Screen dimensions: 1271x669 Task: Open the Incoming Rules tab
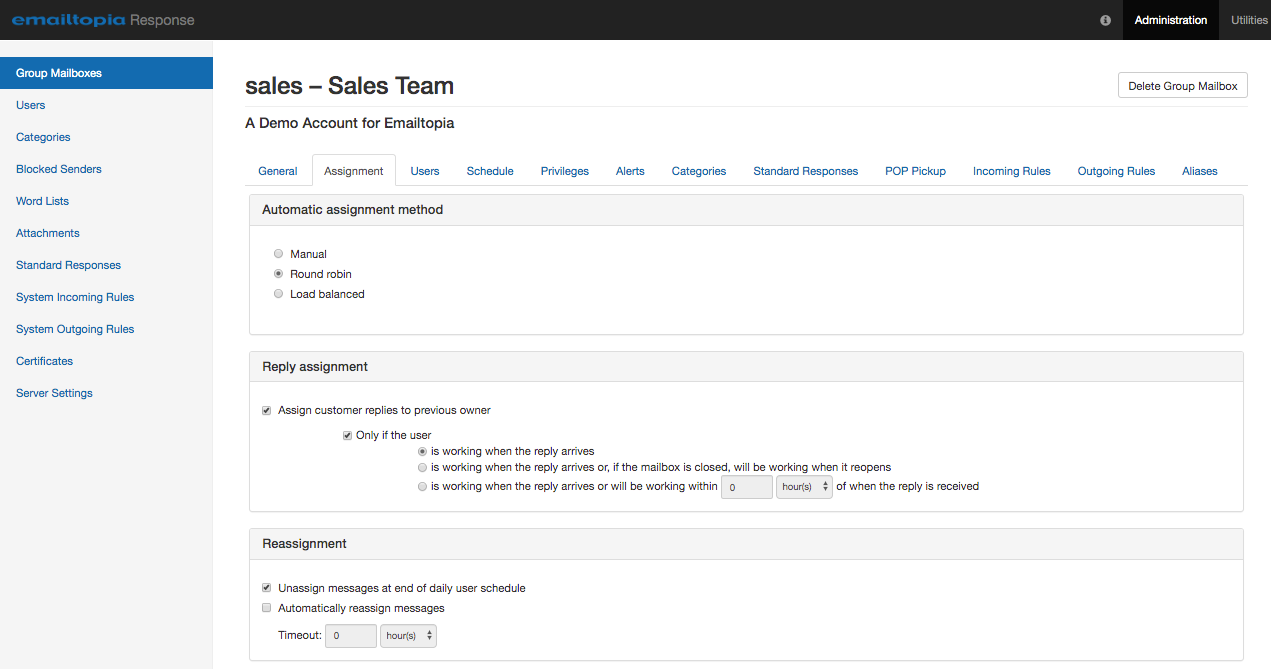(x=1011, y=171)
